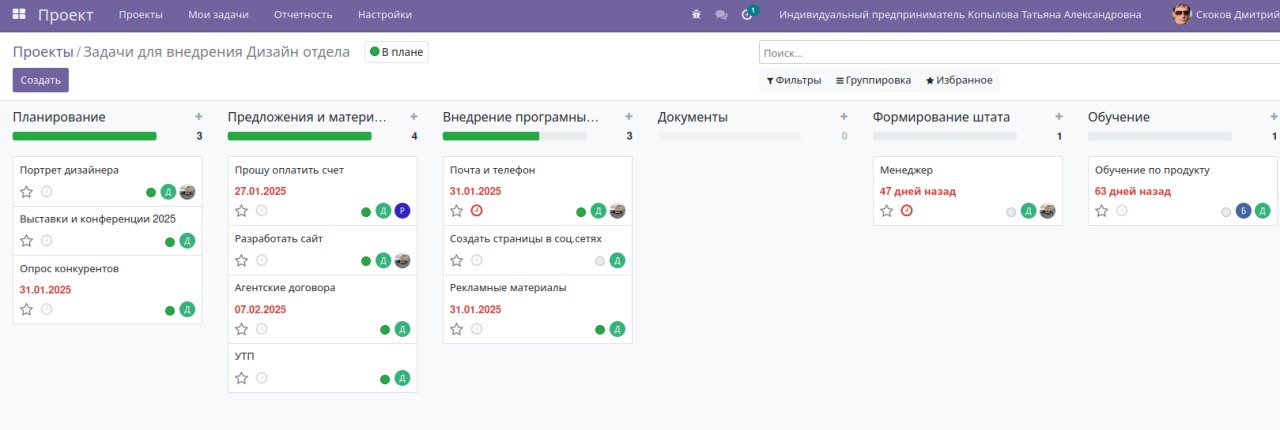This screenshot has height=430, width=1280.
Task: Open activity clock on Рекламные материалы card
Action: pyautogui.click(x=476, y=329)
